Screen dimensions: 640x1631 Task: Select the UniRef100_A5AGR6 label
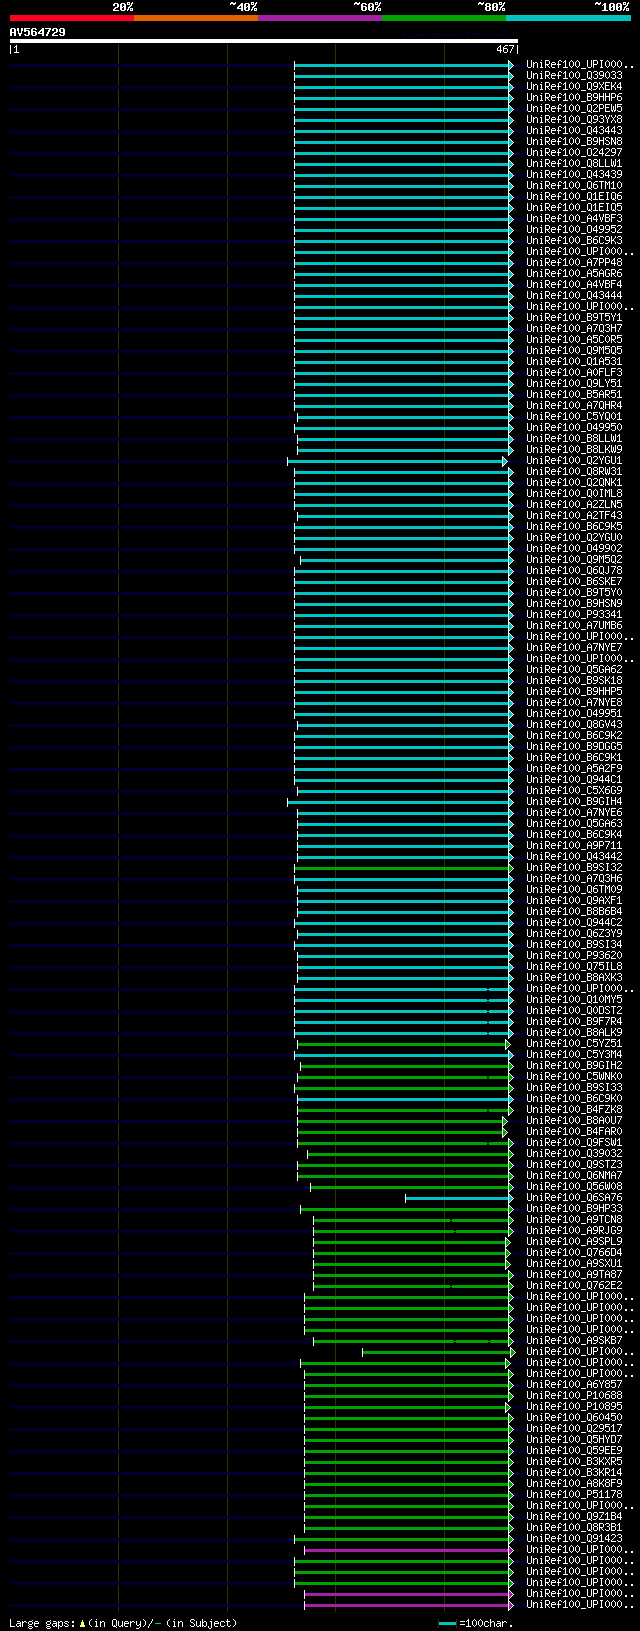tap(574, 273)
